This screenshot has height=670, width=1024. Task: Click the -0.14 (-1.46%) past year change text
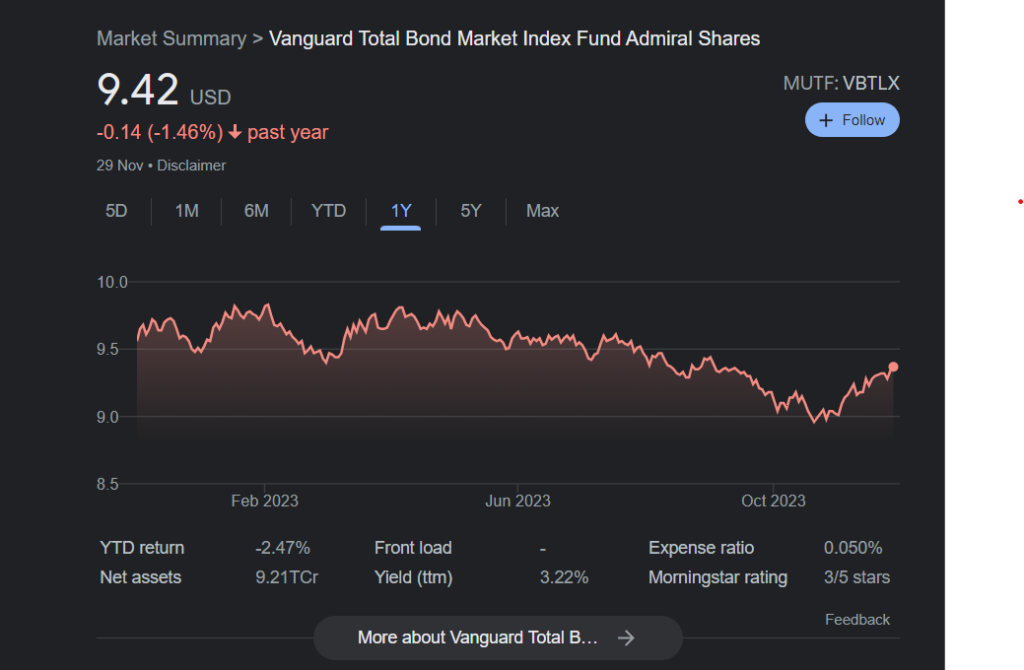(212, 133)
